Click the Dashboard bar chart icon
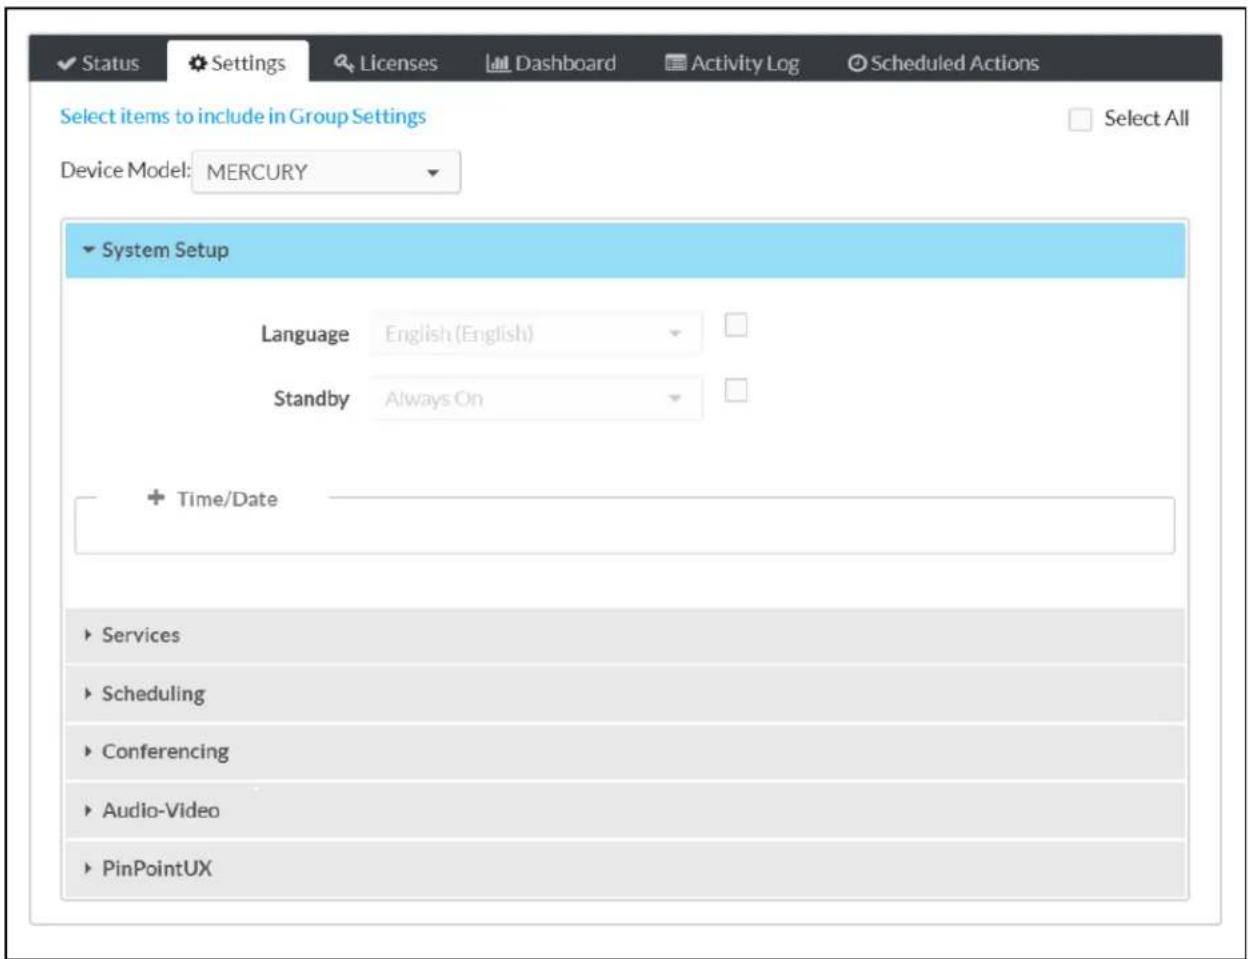The height and width of the screenshot is (959, 1248). 498,63
